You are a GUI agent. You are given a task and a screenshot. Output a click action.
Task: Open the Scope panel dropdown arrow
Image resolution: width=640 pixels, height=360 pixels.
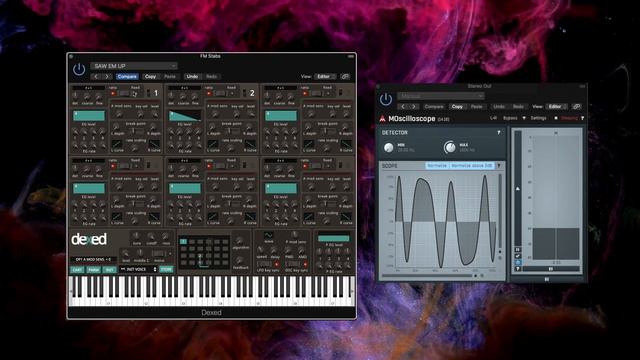(x=499, y=166)
